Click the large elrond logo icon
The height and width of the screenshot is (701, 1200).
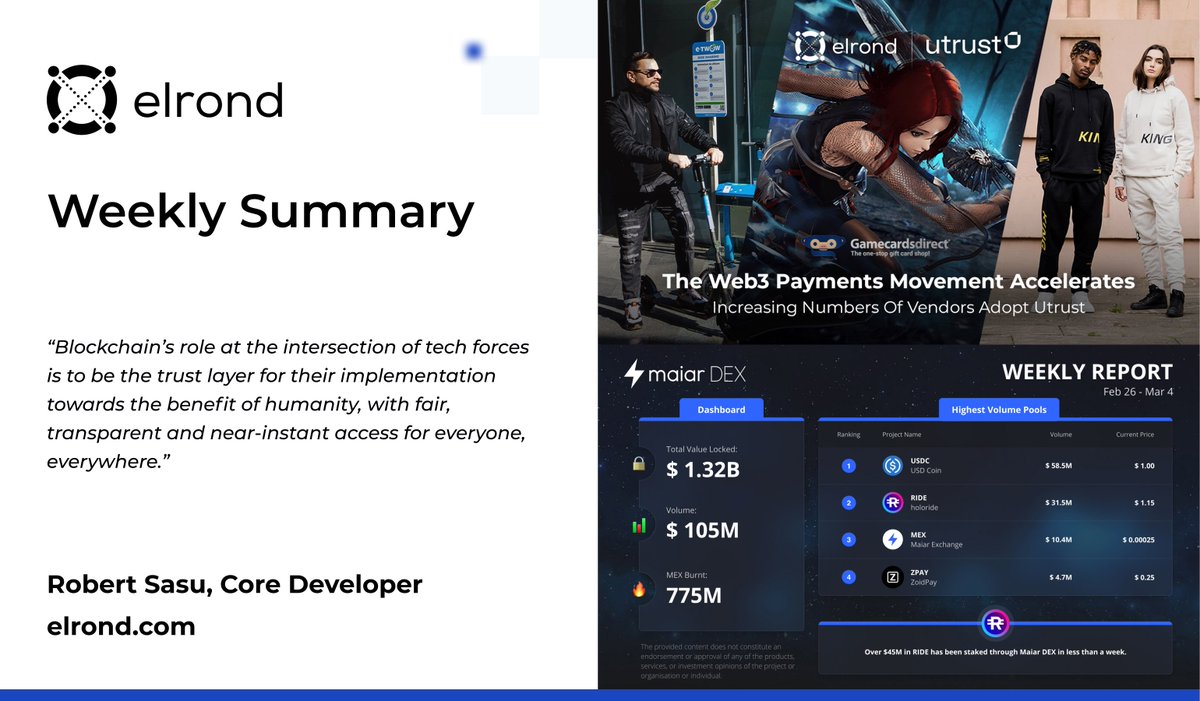(x=82, y=100)
